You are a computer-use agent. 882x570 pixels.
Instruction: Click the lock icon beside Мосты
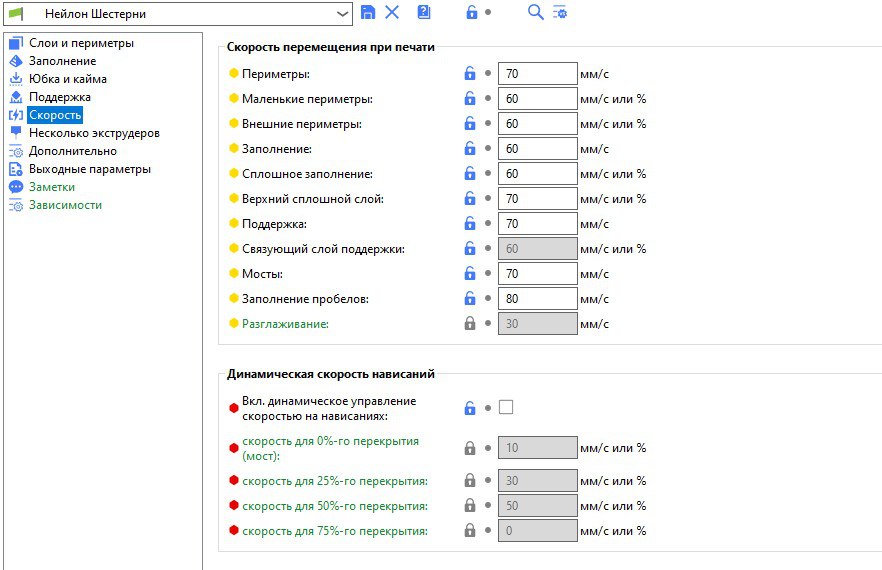point(470,274)
